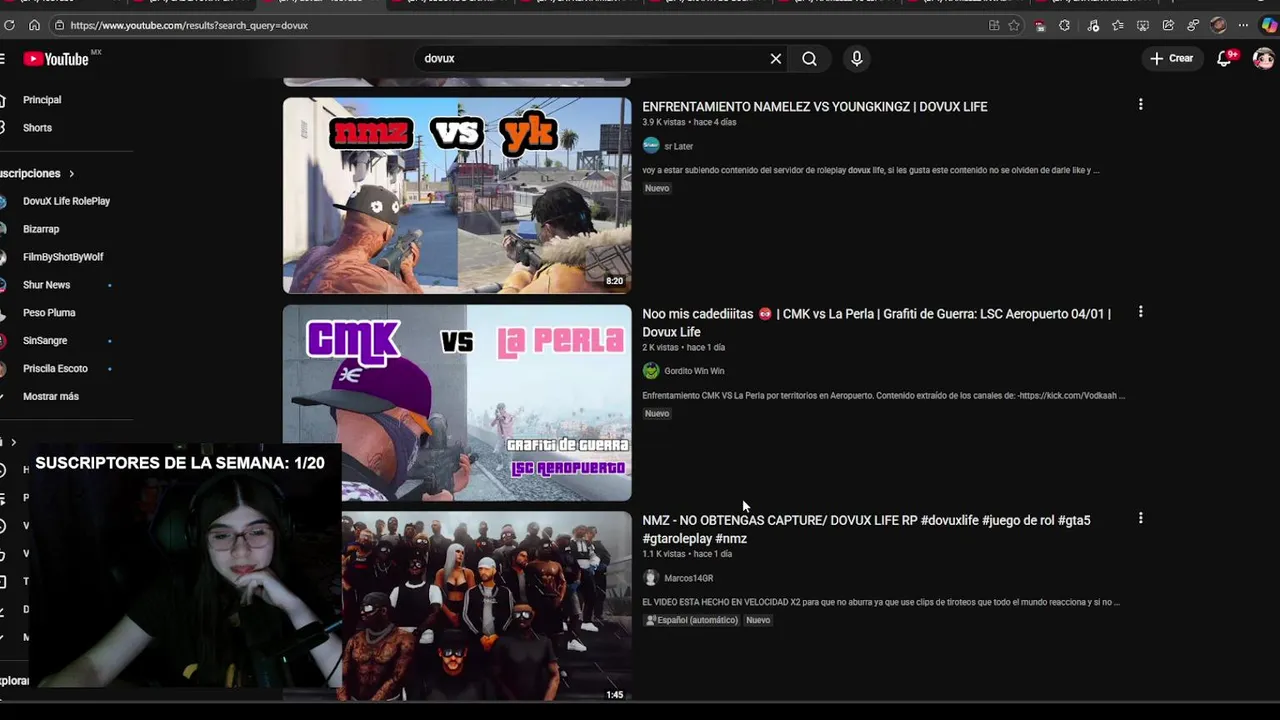The width and height of the screenshot is (1280, 720).
Task: Open FilmByShotByWolf subscription
Action: click(x=62, y=257)
